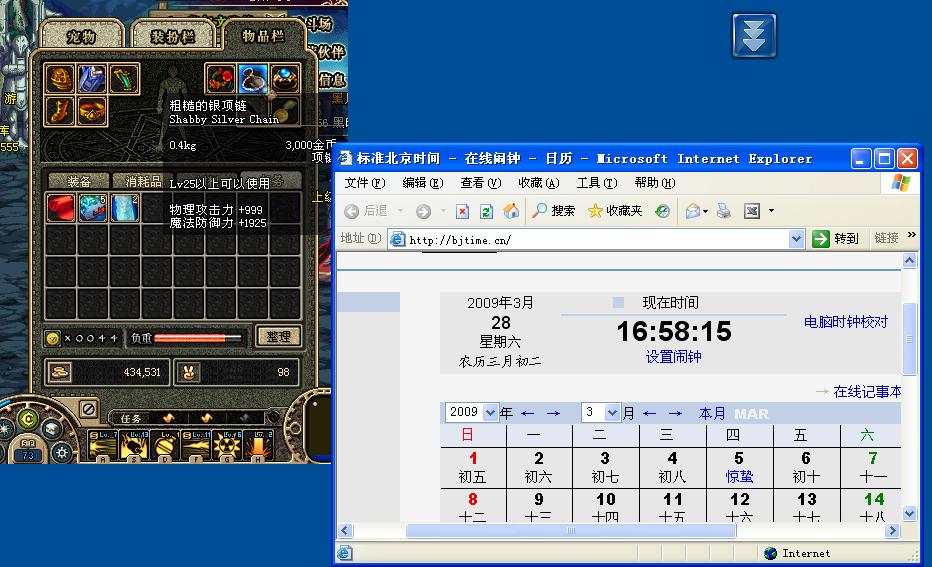Open the 收藏夹 favorites toolbar button

click(x=615, y=211)
